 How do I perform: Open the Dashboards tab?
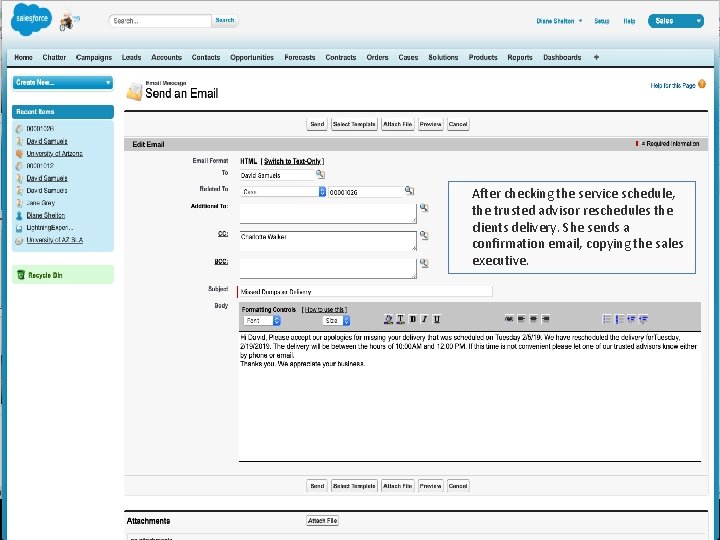coord(562,57)
